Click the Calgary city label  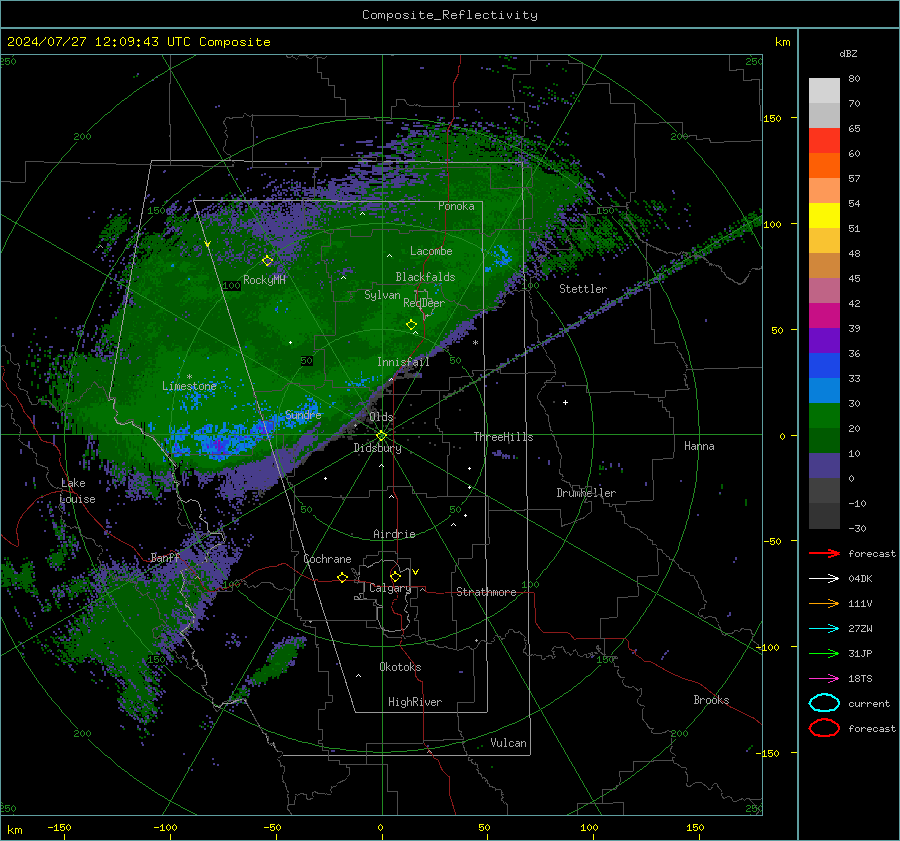pos(390,588)
